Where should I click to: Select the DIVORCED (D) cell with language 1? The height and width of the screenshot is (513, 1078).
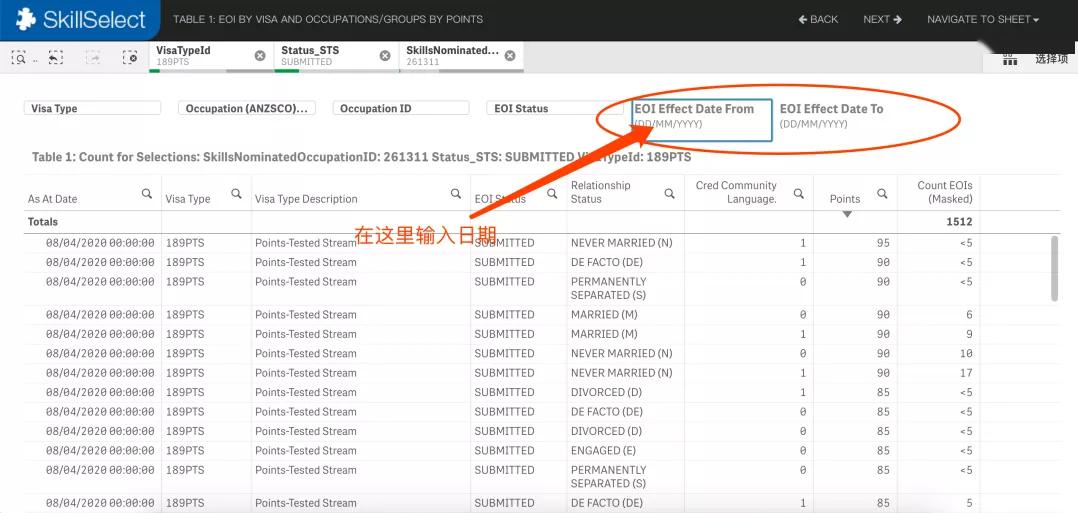click(606, 392)
